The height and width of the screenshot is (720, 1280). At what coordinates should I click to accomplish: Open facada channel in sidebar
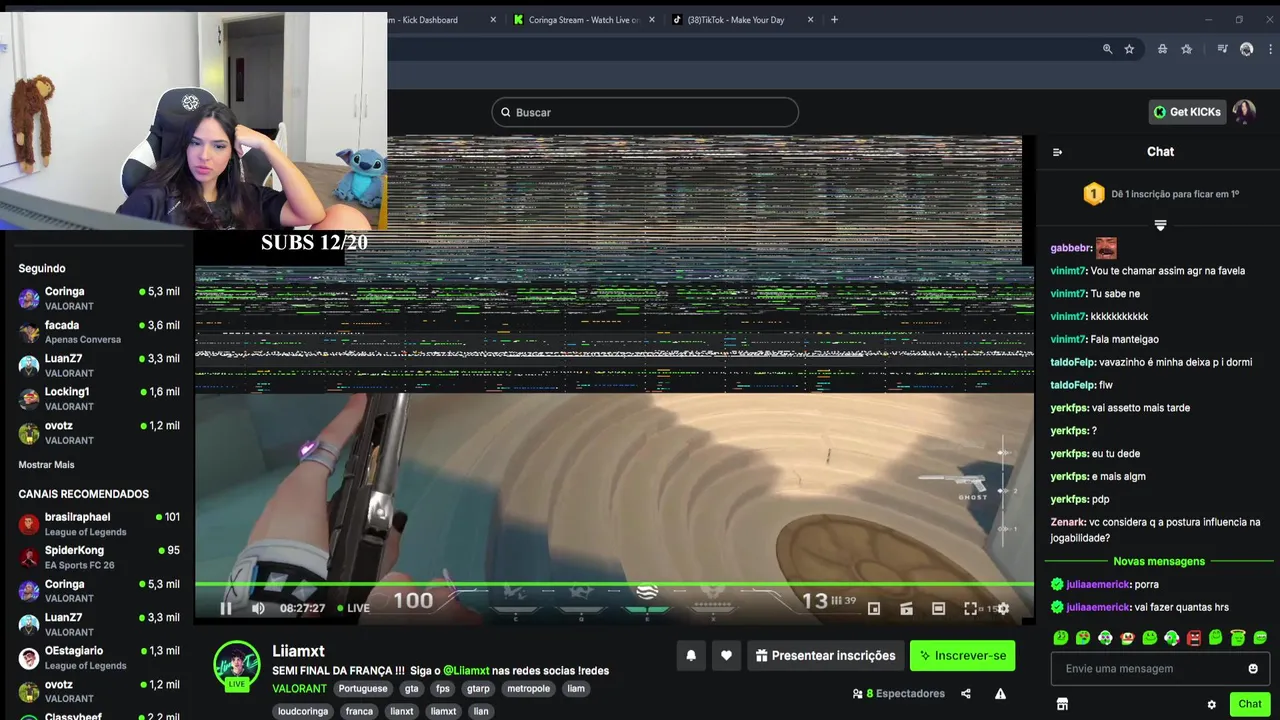99,332
